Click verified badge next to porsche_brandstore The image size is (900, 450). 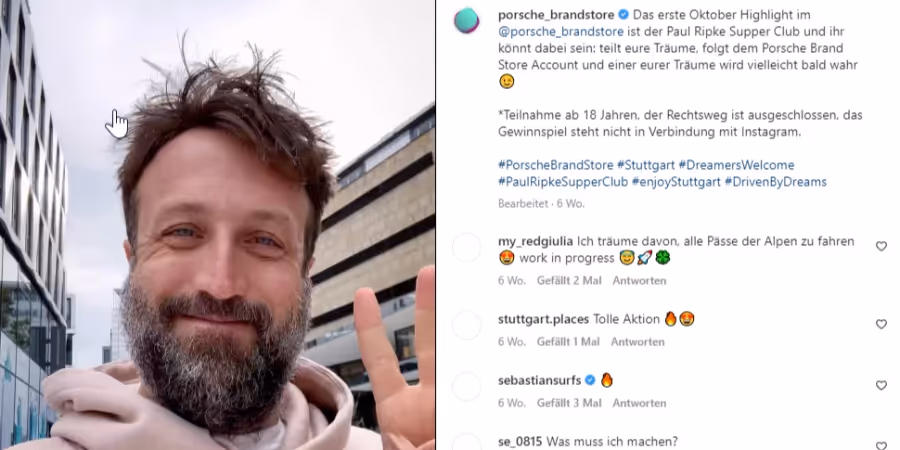623,14
